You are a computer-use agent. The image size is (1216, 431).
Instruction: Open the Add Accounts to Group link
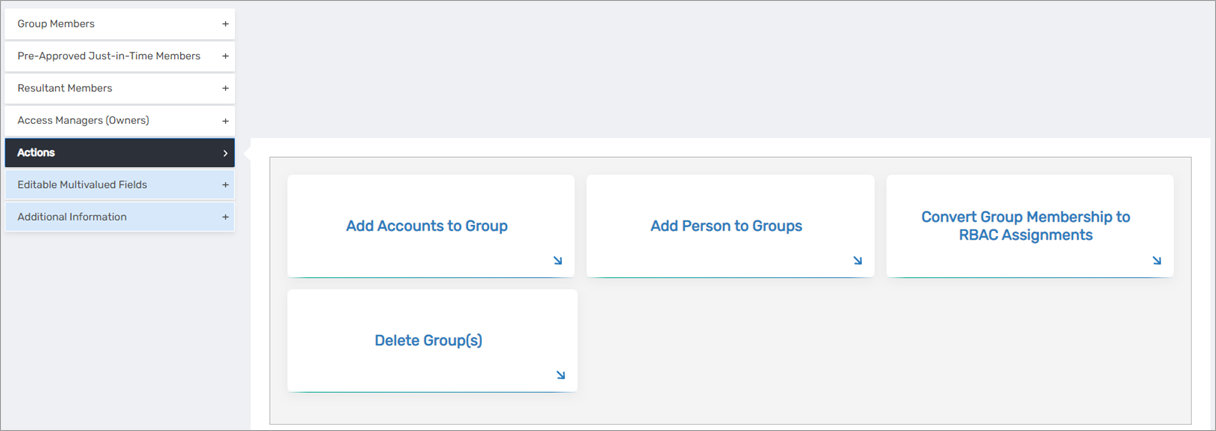(427, 226)
